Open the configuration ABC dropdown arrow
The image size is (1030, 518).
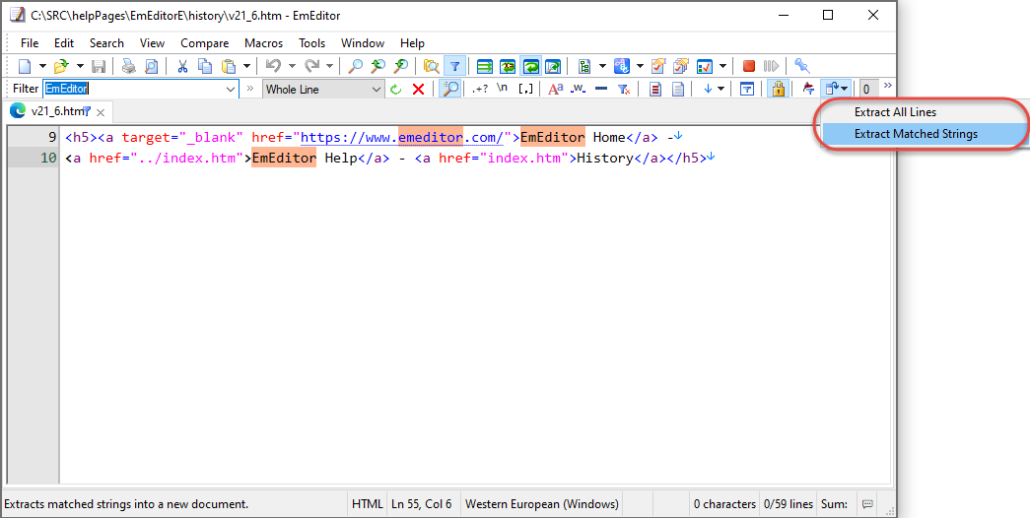click(x=640, y=66)
